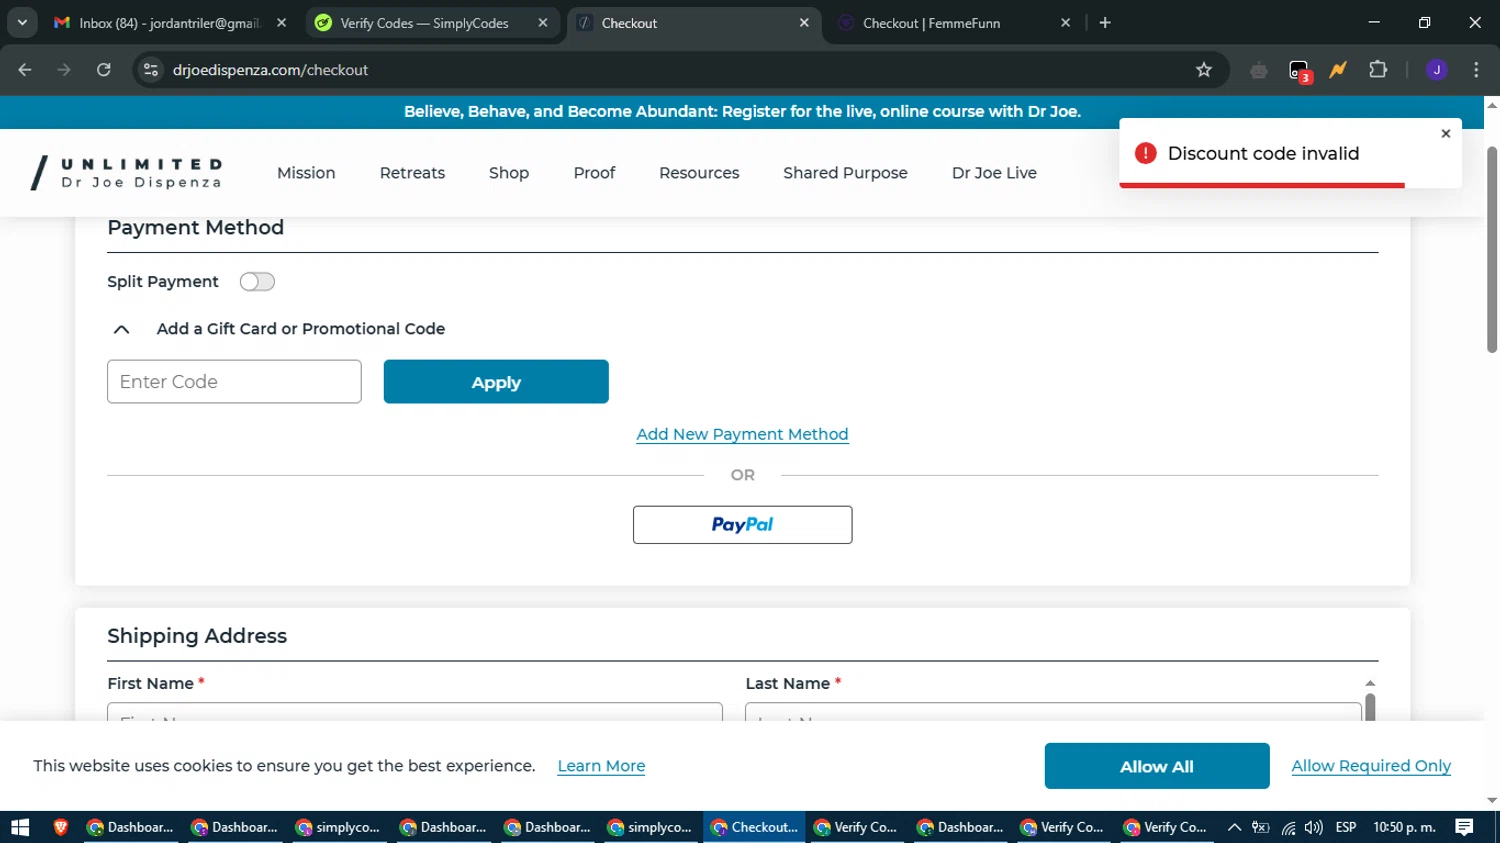
Task: Apply the promotional code
Action: tap(496, 382)
